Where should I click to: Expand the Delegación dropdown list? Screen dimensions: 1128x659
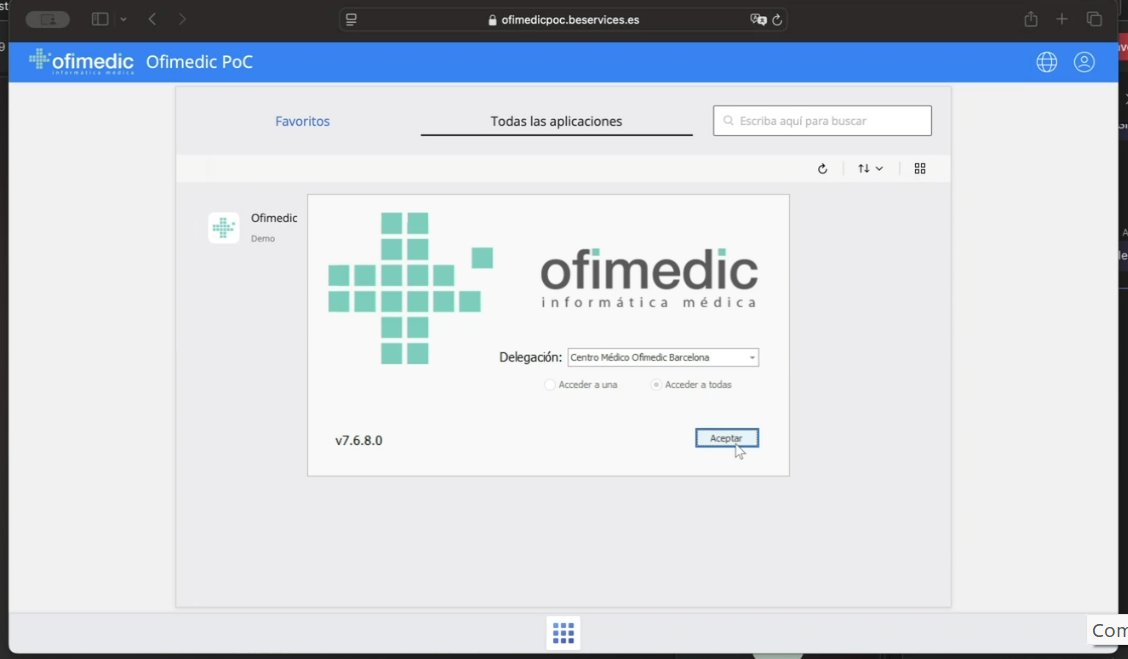pyautogui.click(x=751, y=358)
